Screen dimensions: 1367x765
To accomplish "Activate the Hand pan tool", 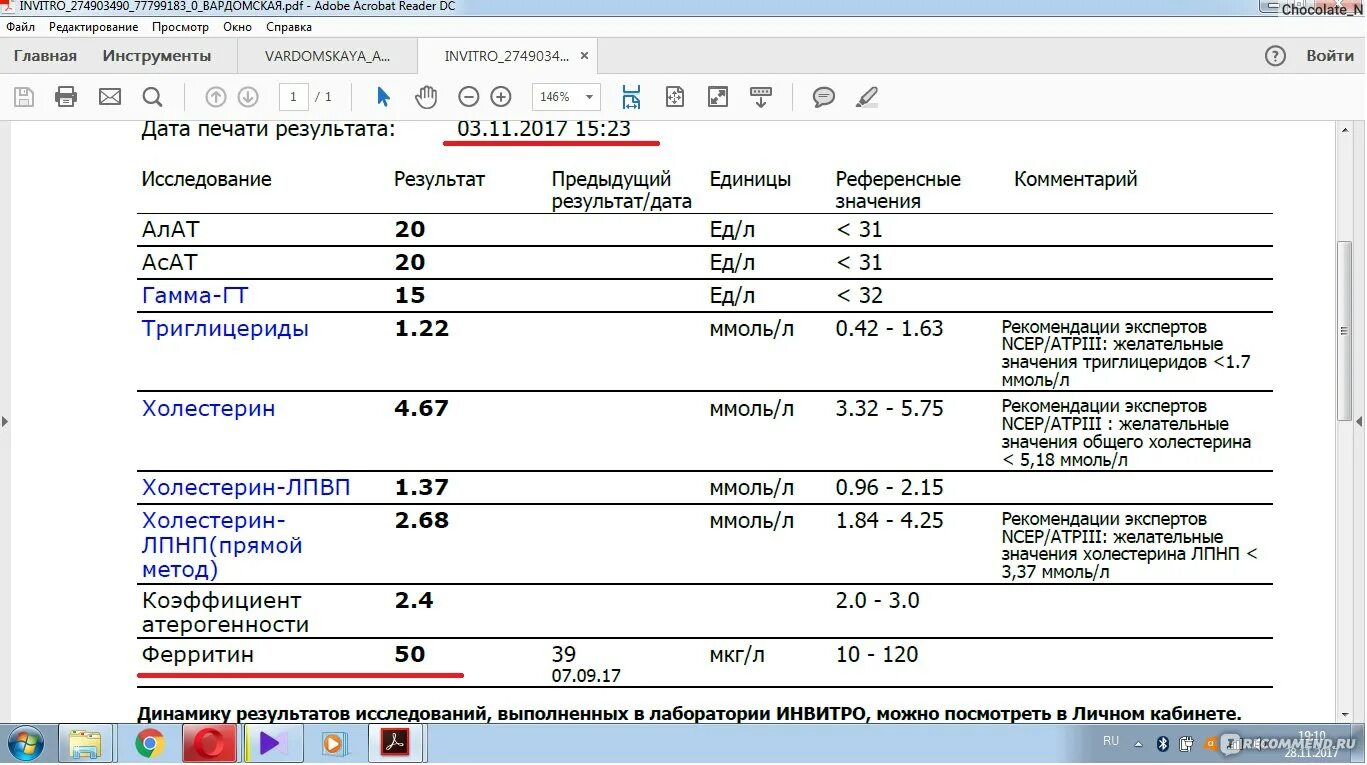I will pos(427,97).
